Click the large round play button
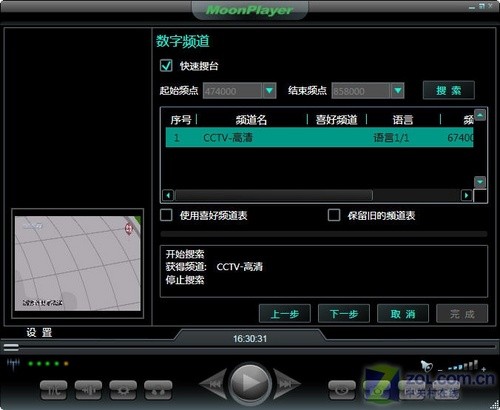Image resolution: width=500 pixels, height=410 pixels. (x=250, y=383)
